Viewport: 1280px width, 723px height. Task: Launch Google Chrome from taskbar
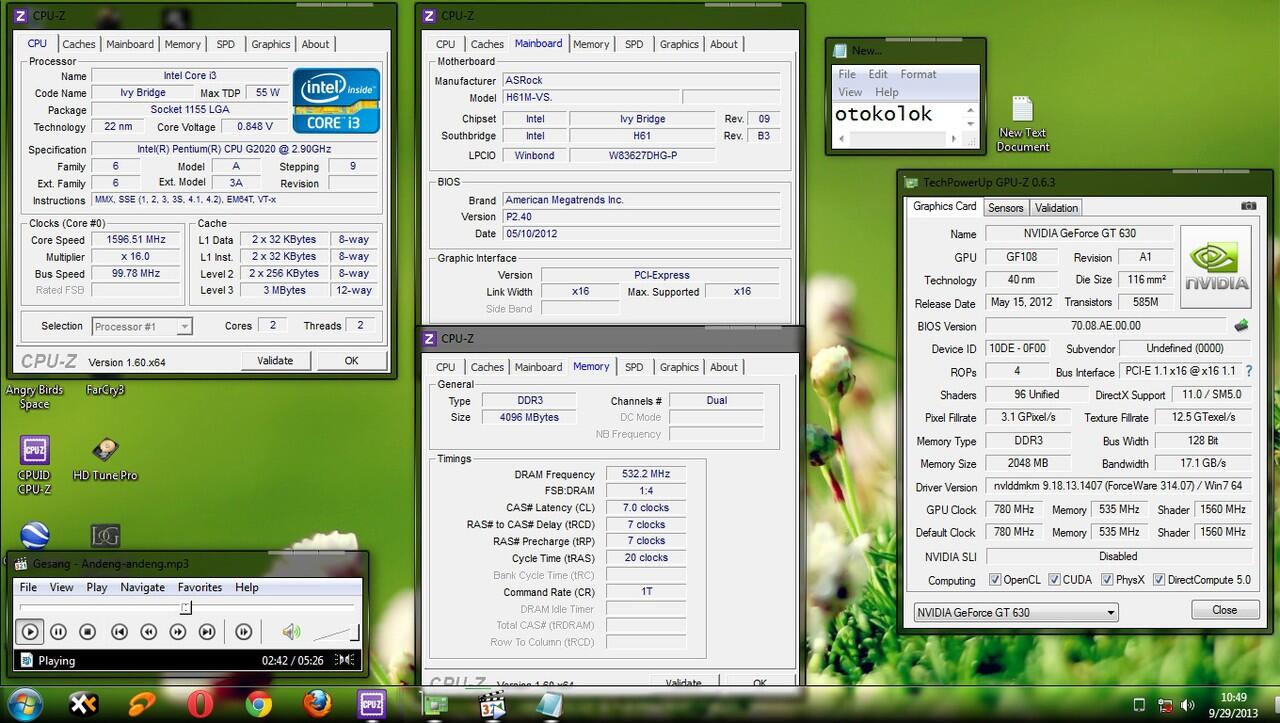[x=259, y=704]
